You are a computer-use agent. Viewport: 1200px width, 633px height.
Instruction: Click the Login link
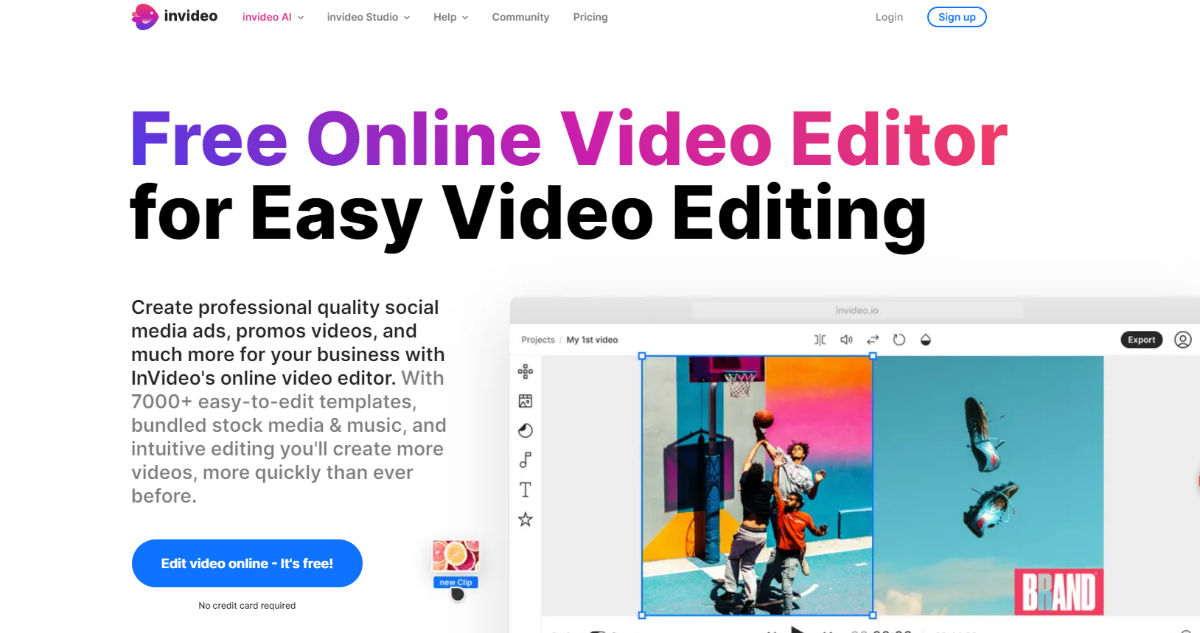point(889,17)
